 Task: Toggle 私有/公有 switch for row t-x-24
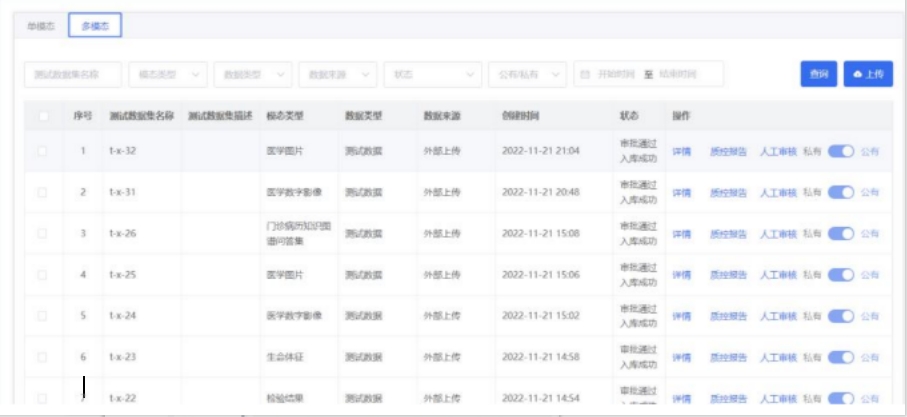click(x=841, y=316)
